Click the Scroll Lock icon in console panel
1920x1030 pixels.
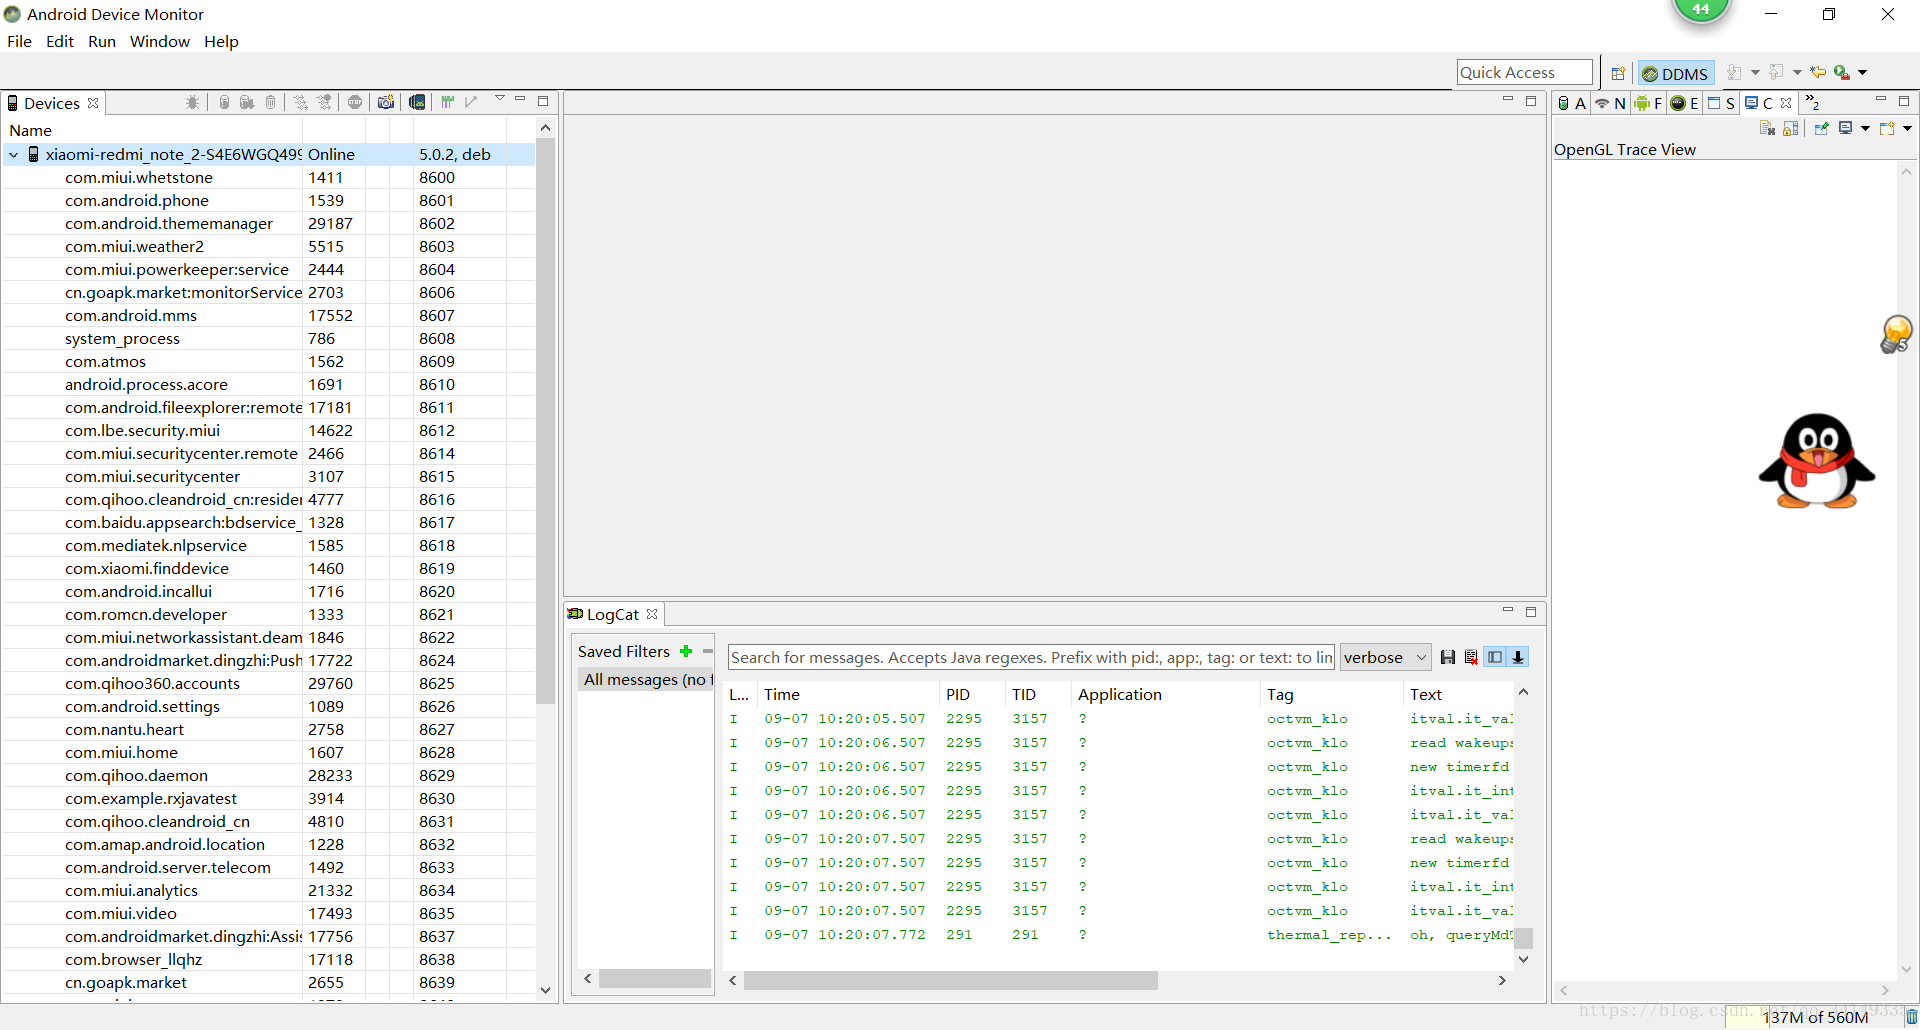coord(1791,128)
